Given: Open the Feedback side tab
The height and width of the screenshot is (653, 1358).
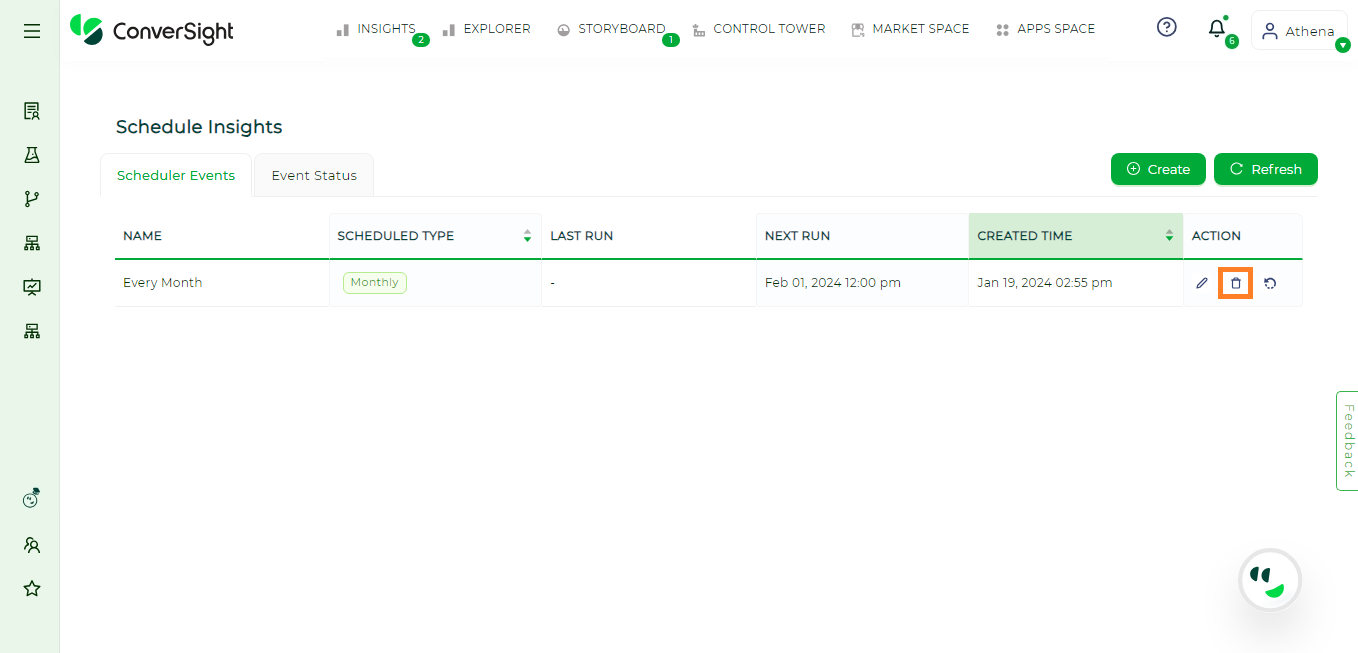Looking at the screenshot, I should (x=1347, y=441).
